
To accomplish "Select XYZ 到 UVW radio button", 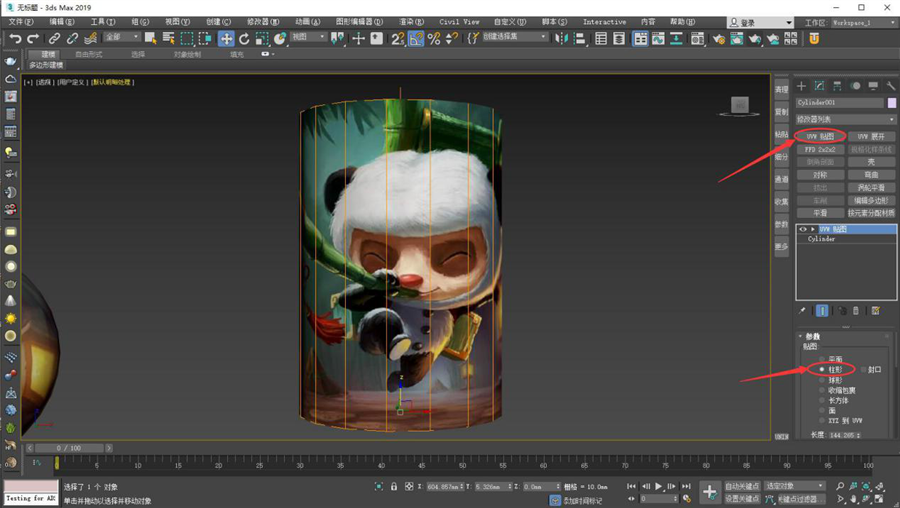I will [x=822, y=421].
